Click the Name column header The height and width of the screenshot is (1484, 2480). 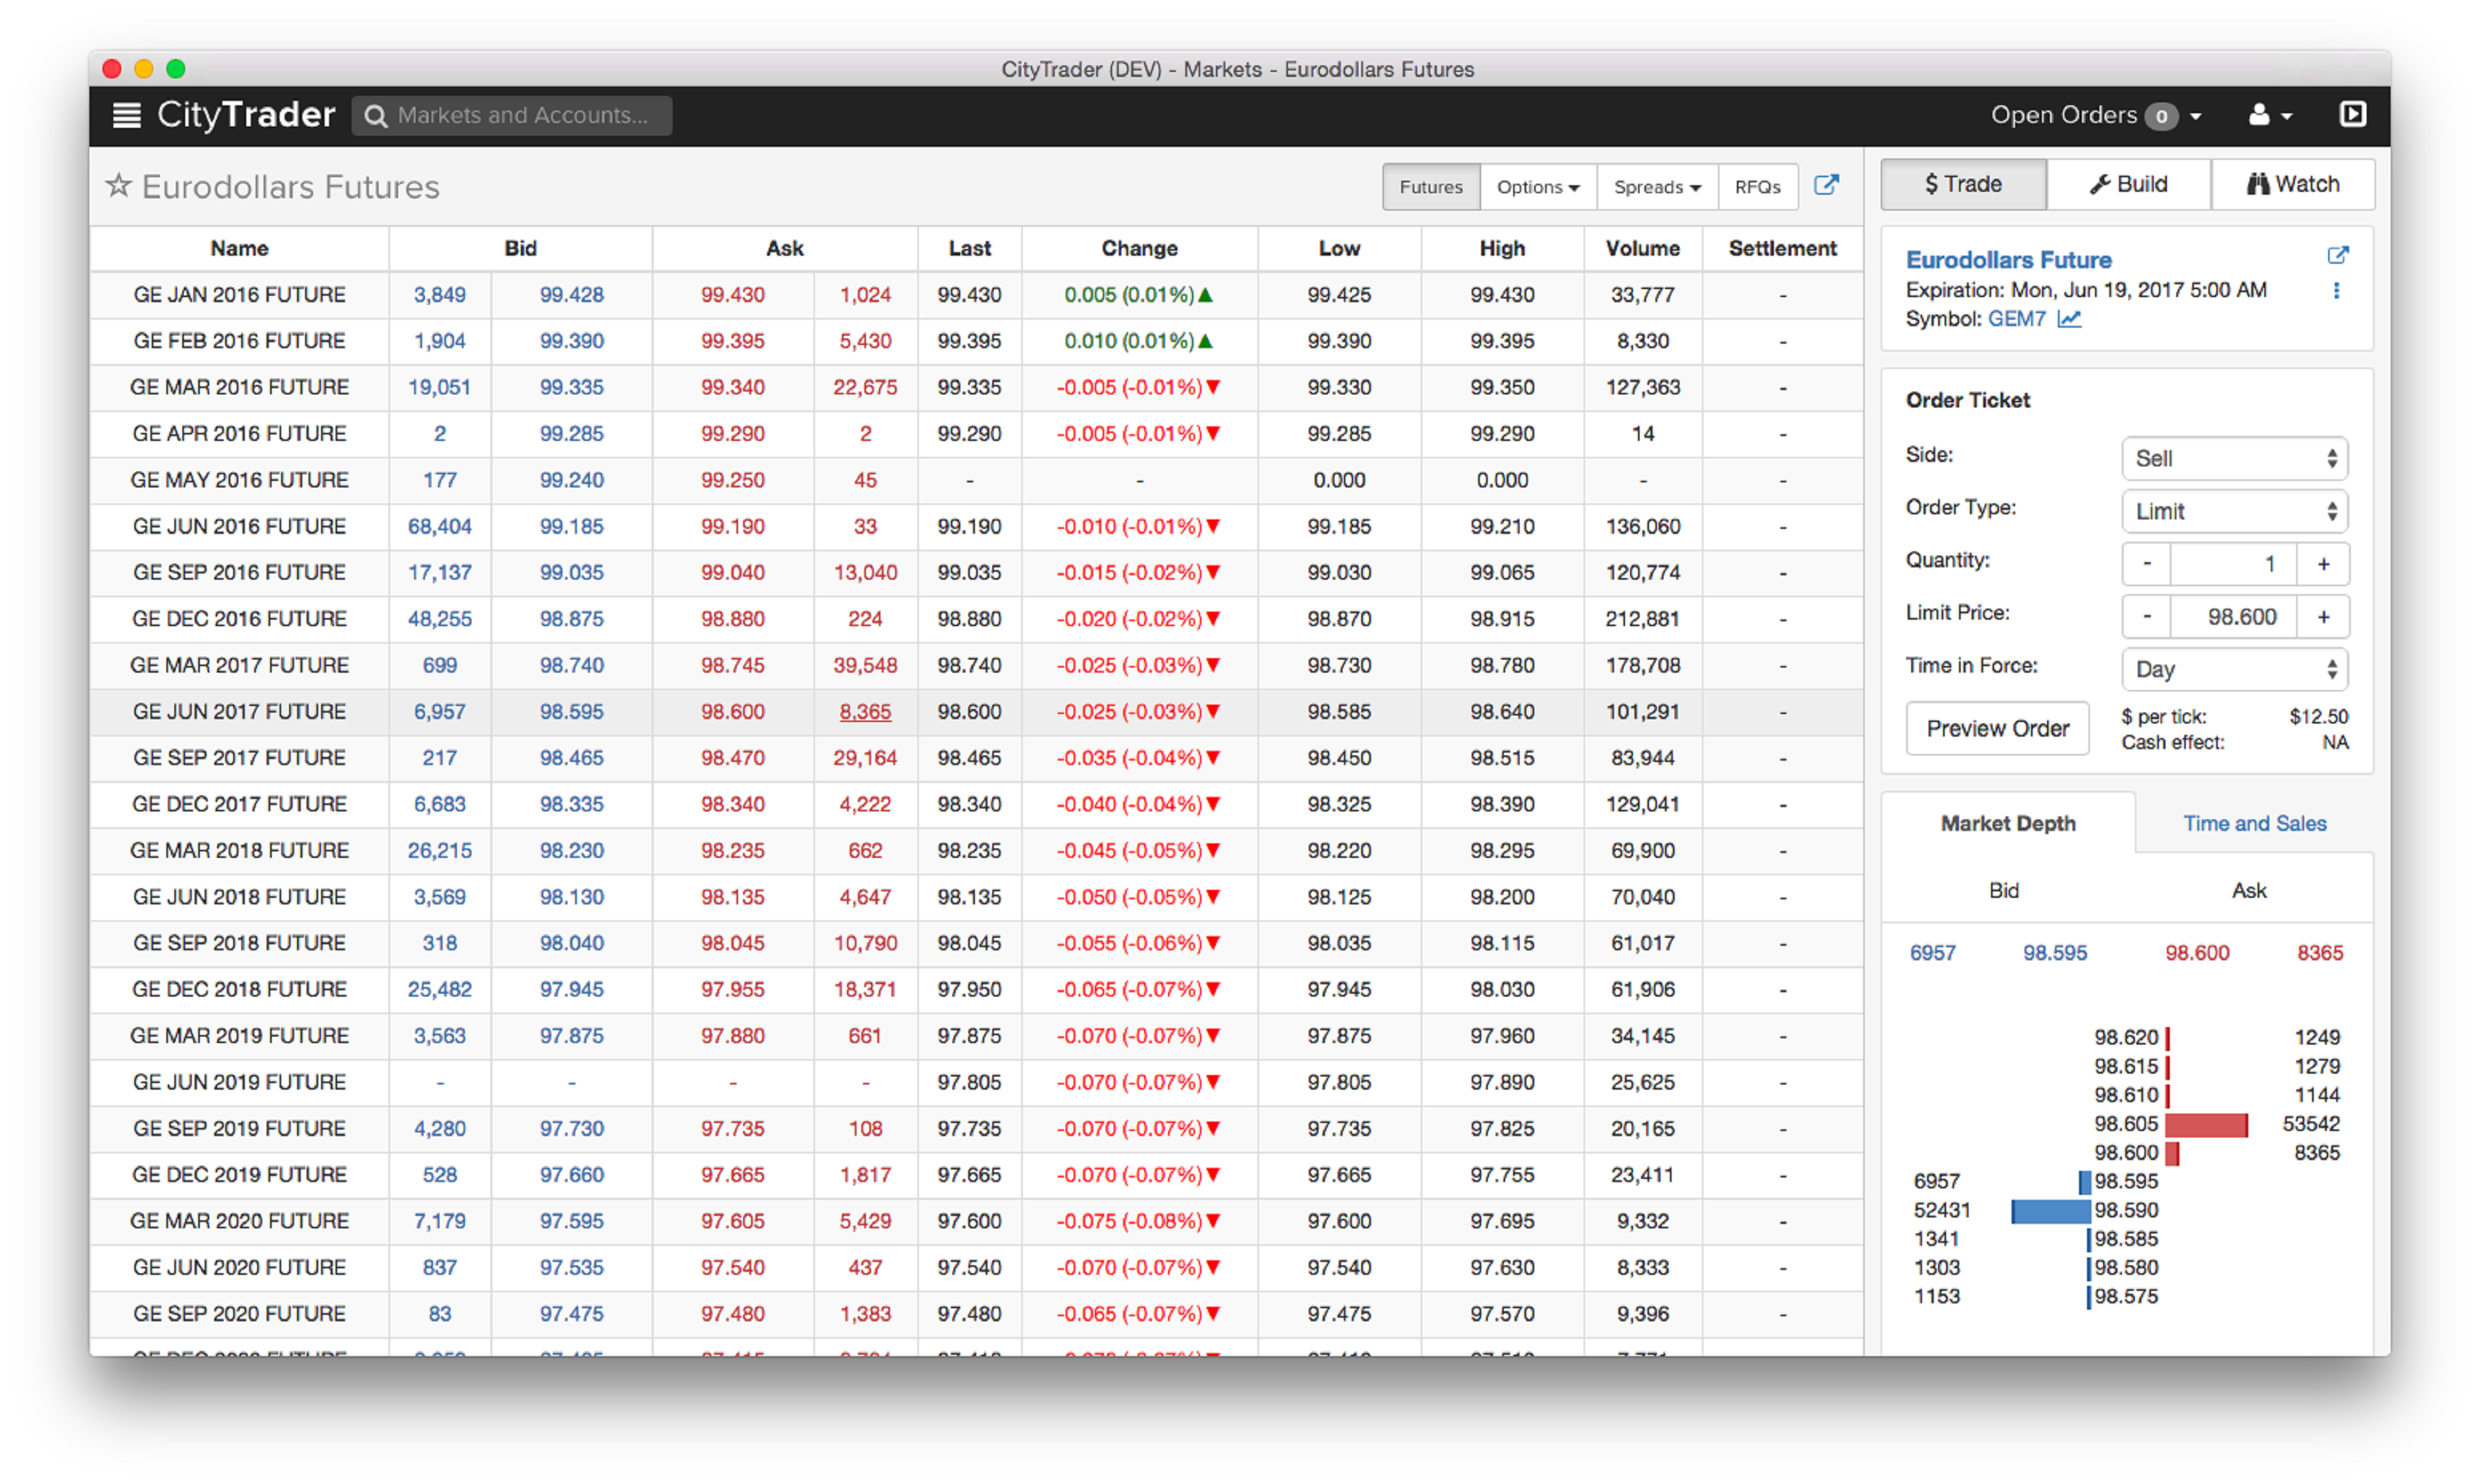239,248
